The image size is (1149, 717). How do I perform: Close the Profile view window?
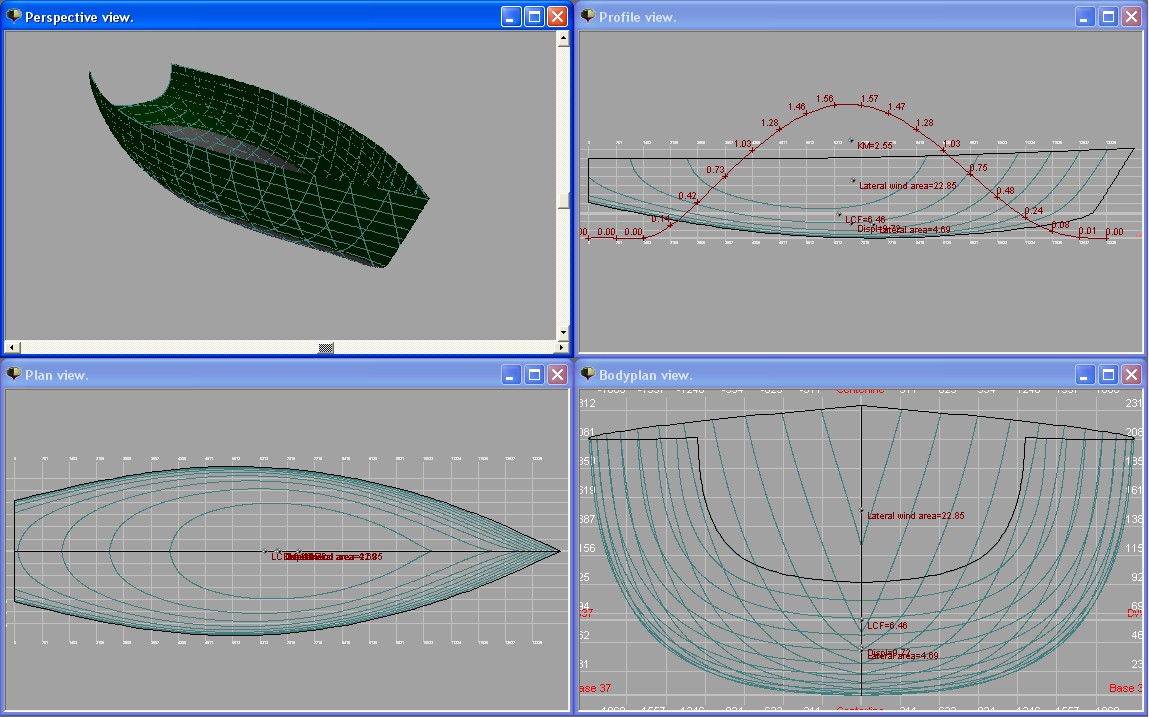point(1131,17)
